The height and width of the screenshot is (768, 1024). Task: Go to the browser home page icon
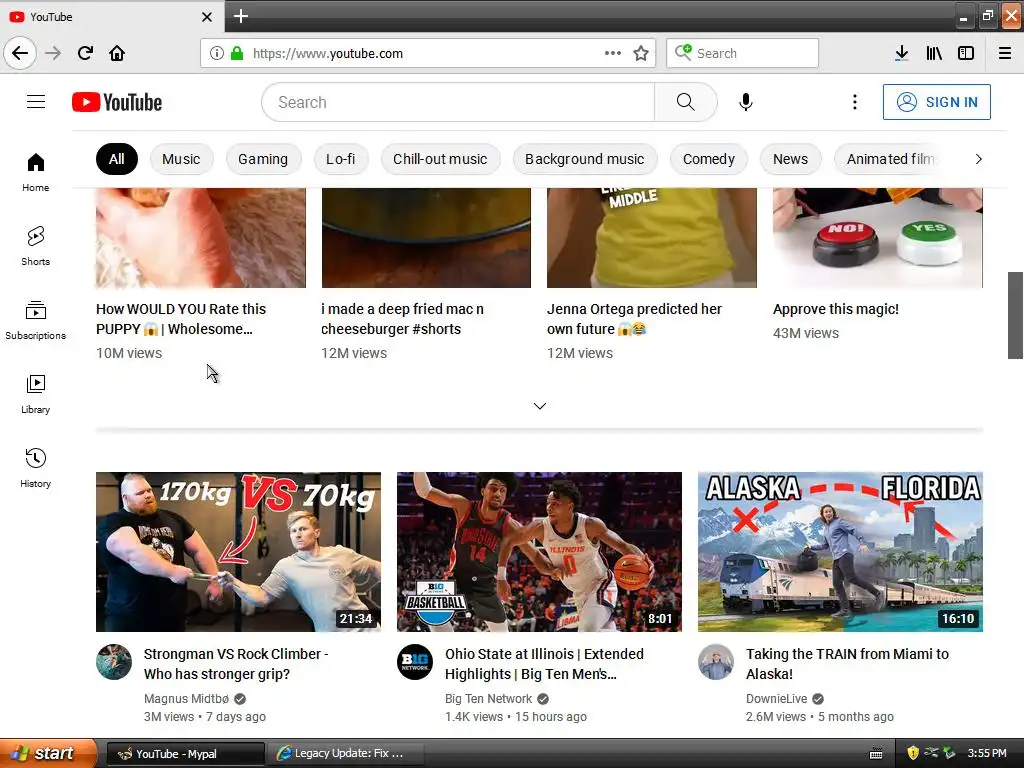click(117, 53)
